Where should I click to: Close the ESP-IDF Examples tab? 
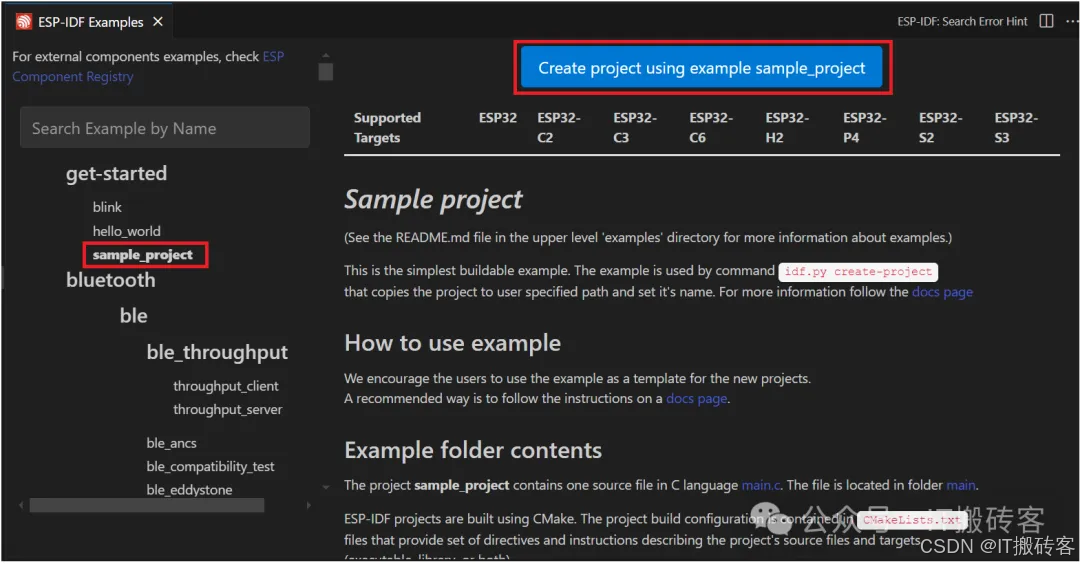[x=158, y=22]
